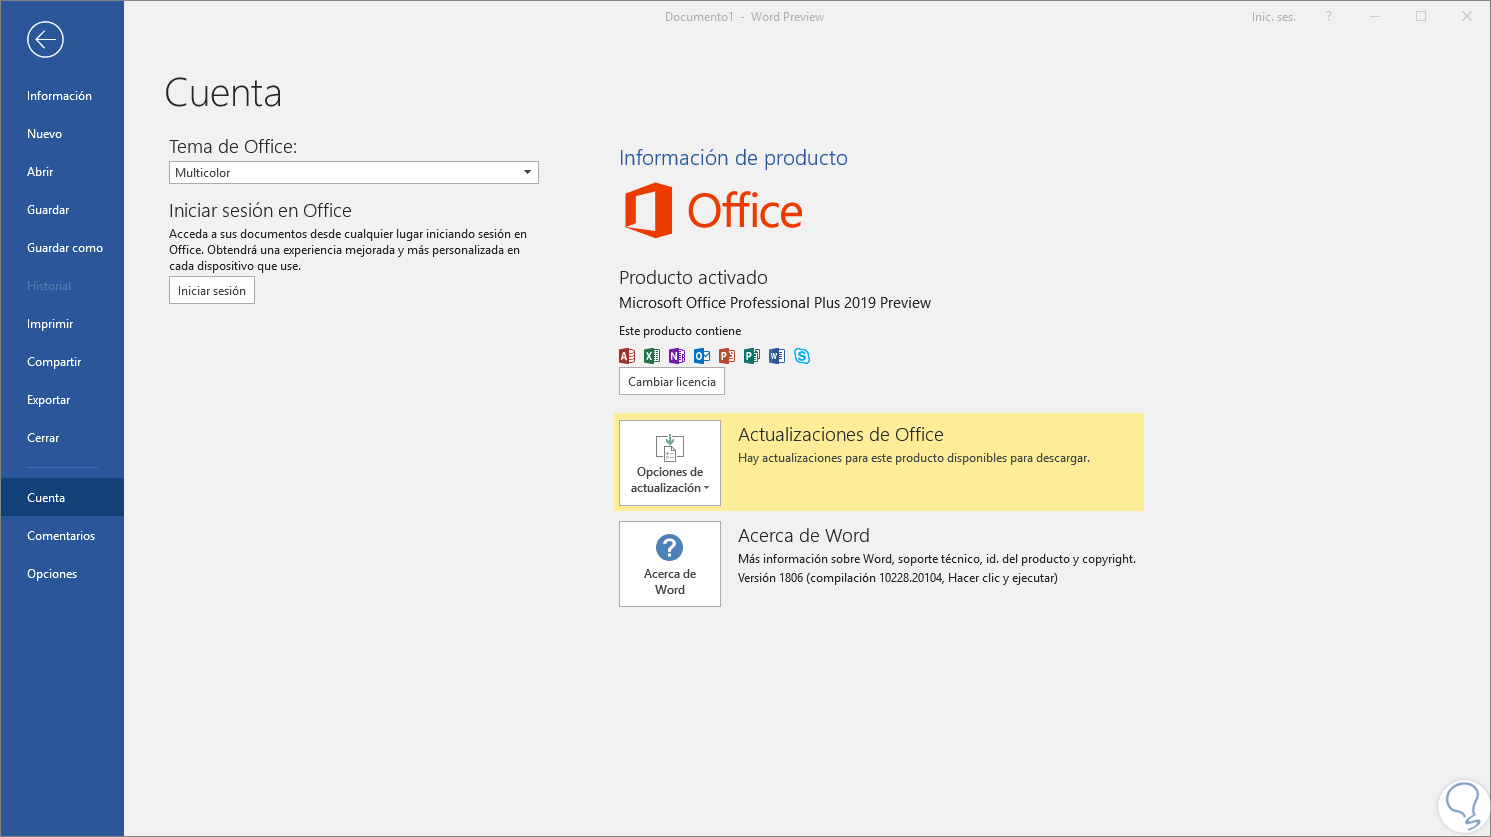The height and width of the screenshot is (837, 1491).
Task: Click the PowerPoint app icon
Action: click(727, 356)
